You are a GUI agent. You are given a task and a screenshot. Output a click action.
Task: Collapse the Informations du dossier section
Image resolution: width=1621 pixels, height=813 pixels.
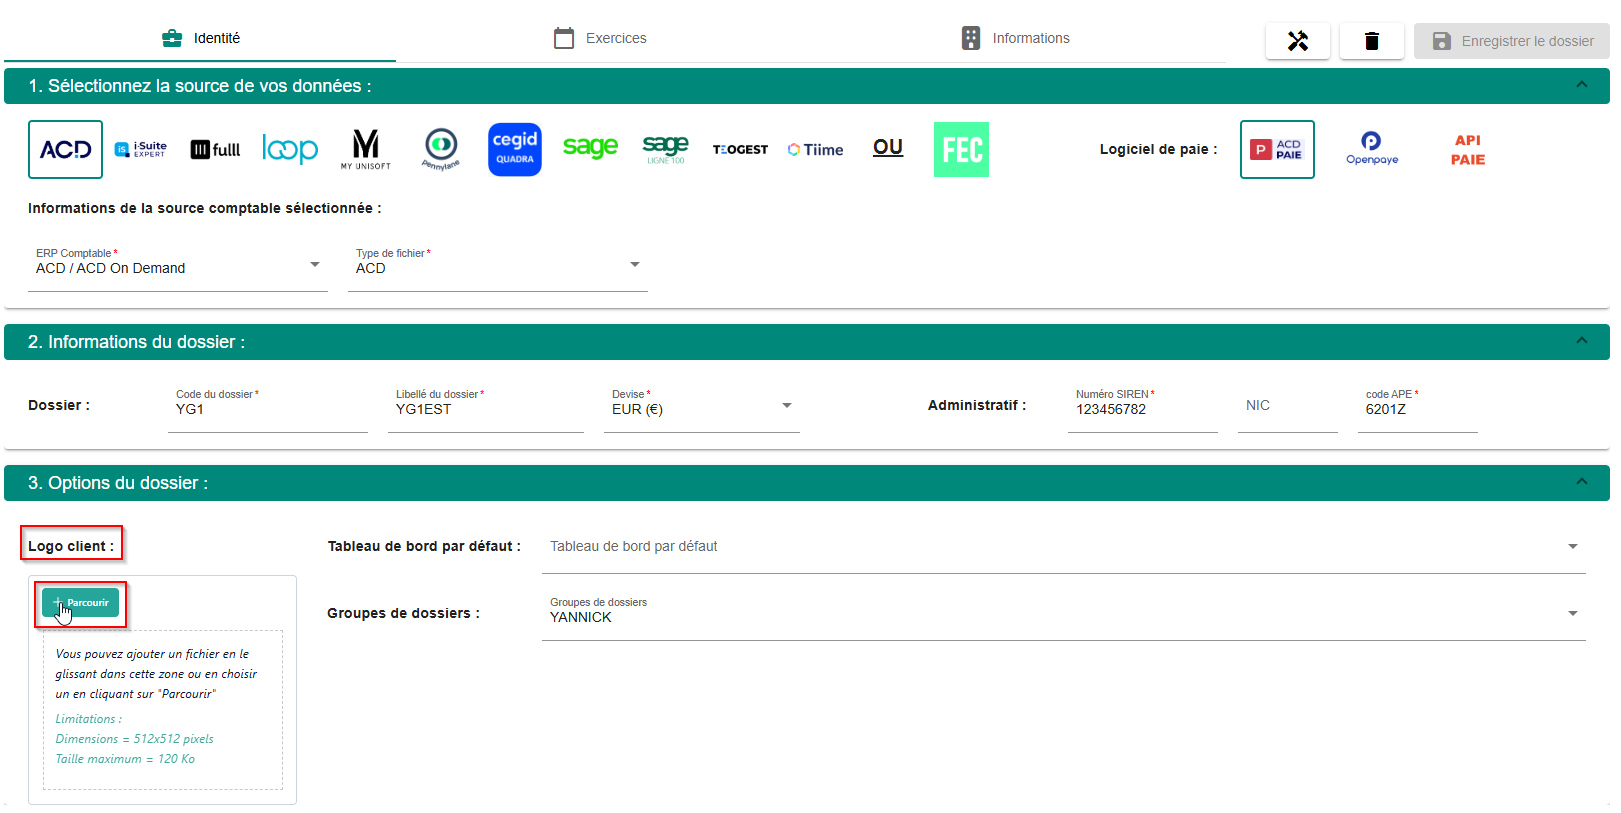pyautogui.click(x=1582, y=341)
